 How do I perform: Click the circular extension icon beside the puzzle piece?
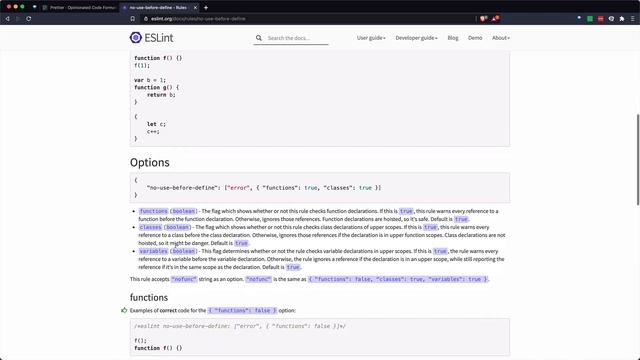611,18
